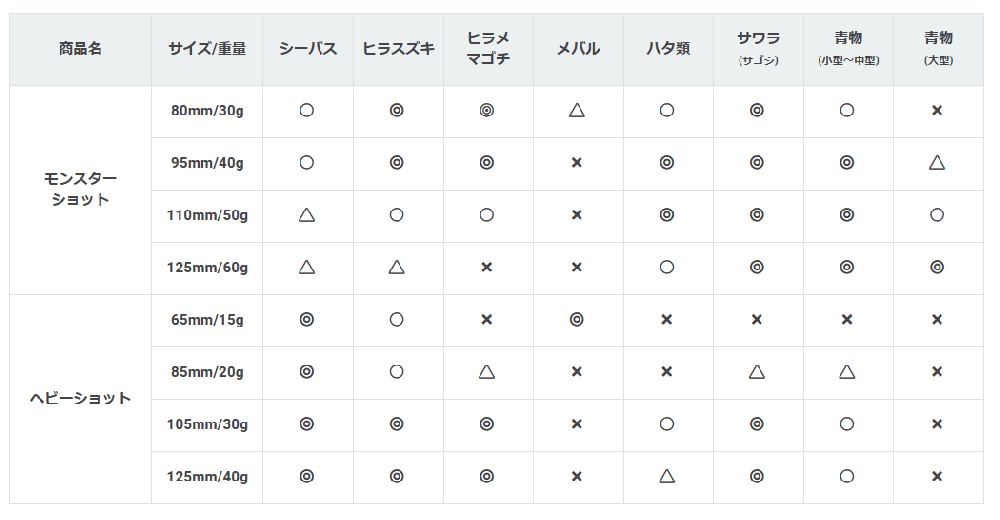Click the triangle for 95mm/40g large 青物 (大型)
Viewport: 1000px width, 520px height.
coord(937,163)
